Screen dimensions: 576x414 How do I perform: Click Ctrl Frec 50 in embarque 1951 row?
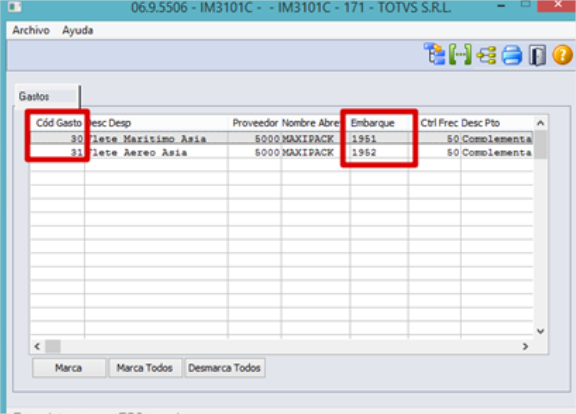point(435,138)
